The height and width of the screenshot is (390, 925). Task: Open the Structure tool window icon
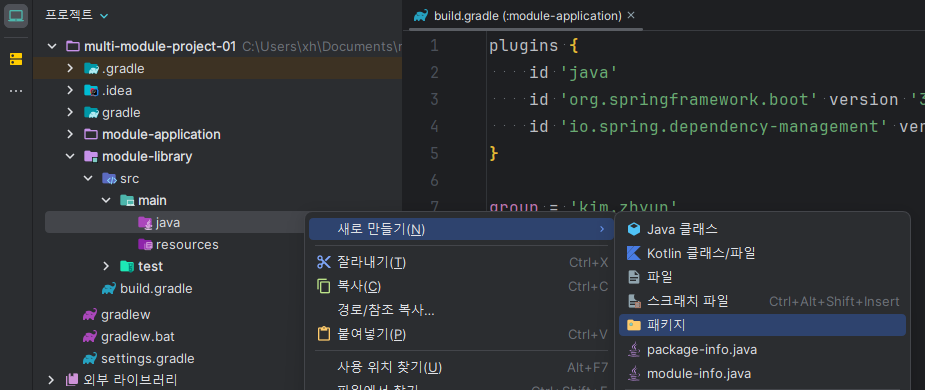click(x=16, y=59)
